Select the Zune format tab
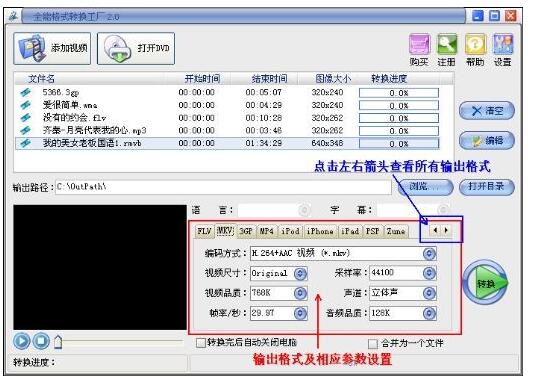554x380 pixels. pos(396,231)
